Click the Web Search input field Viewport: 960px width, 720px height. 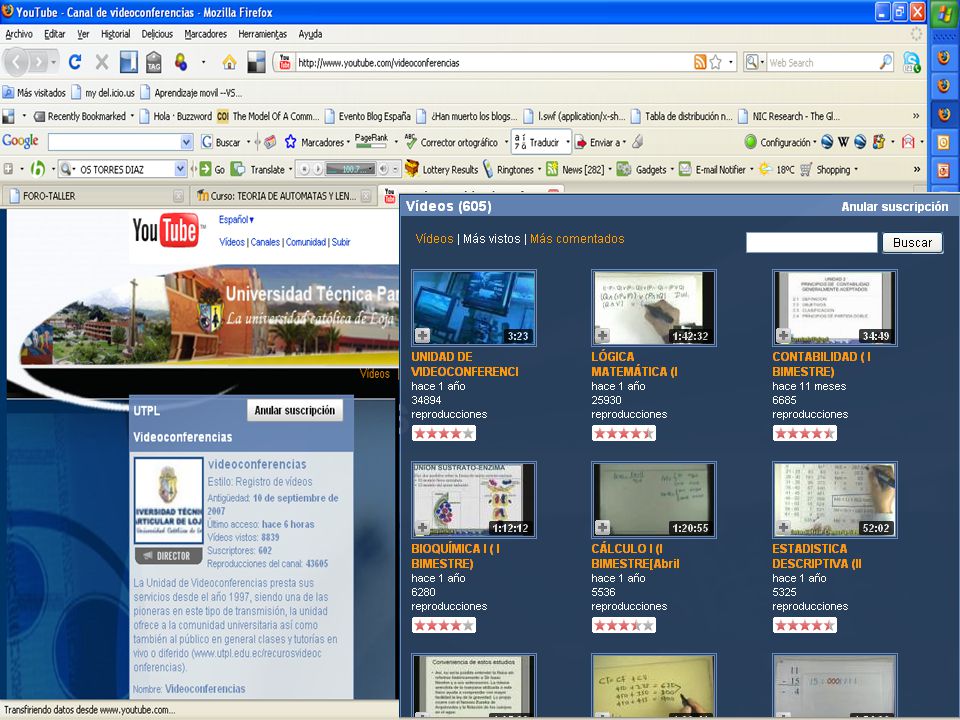(x=823, y=62)
